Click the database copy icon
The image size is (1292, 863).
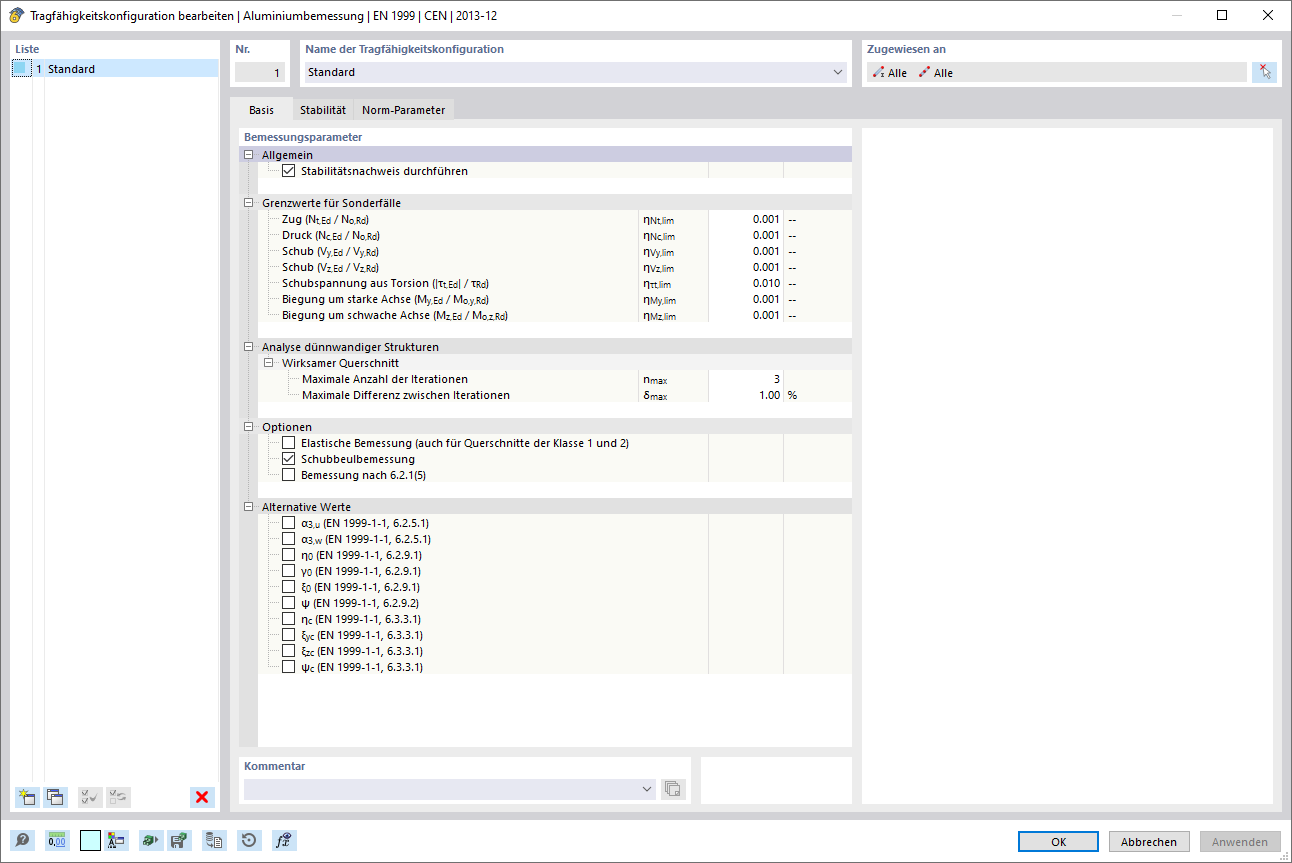214,841
